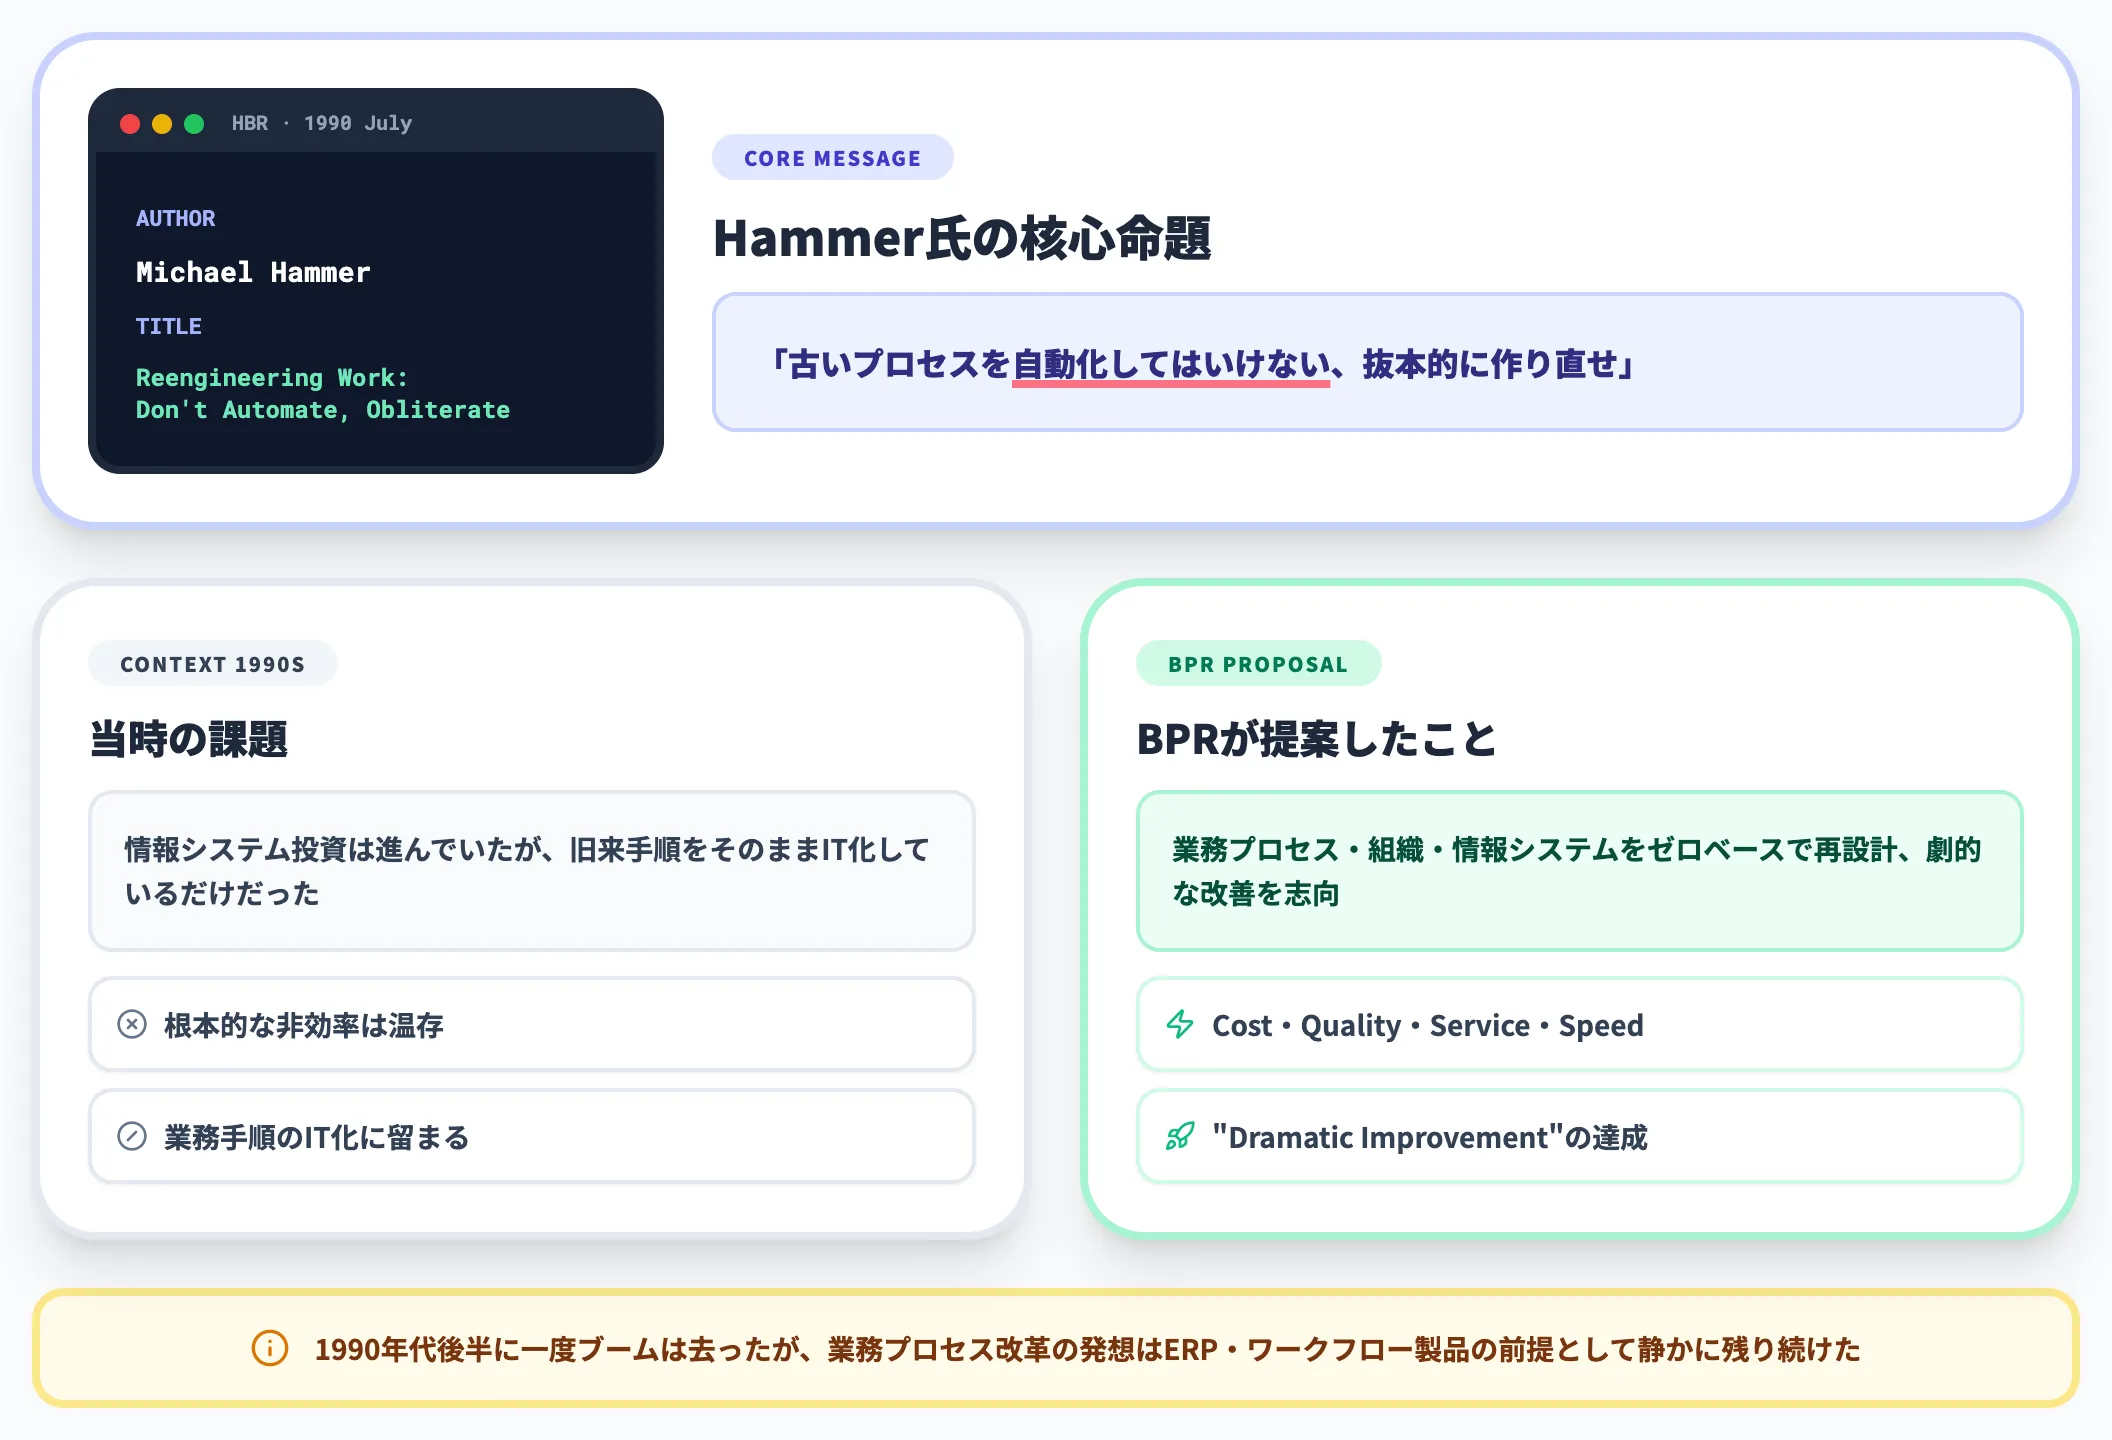Click the "Dramatic Improvement"の達成 text
This screenshot has width=2112, height=1440.
(x=1430, y=1137)
